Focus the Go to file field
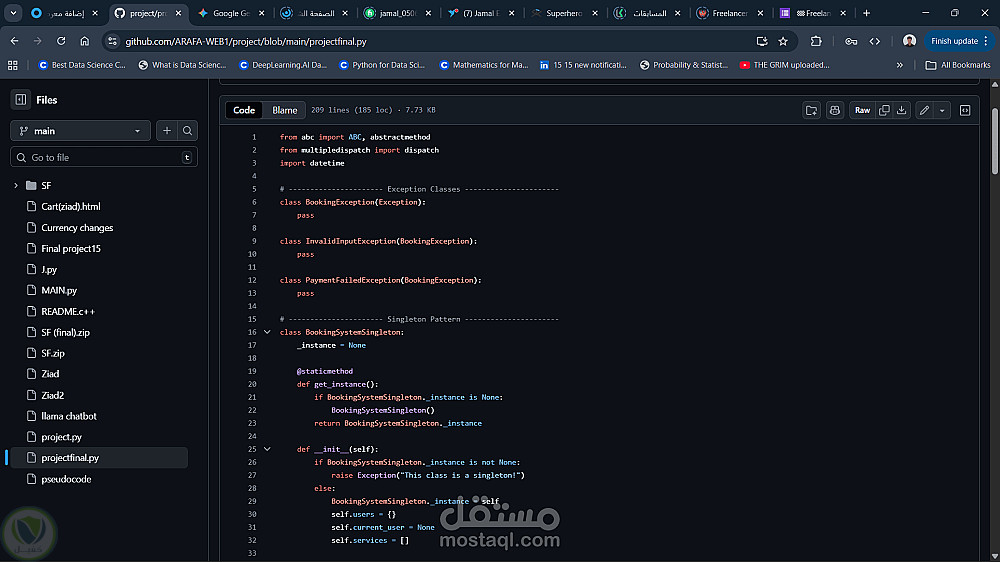This screenshot has width=1000, height=562. tap(104, 157)
